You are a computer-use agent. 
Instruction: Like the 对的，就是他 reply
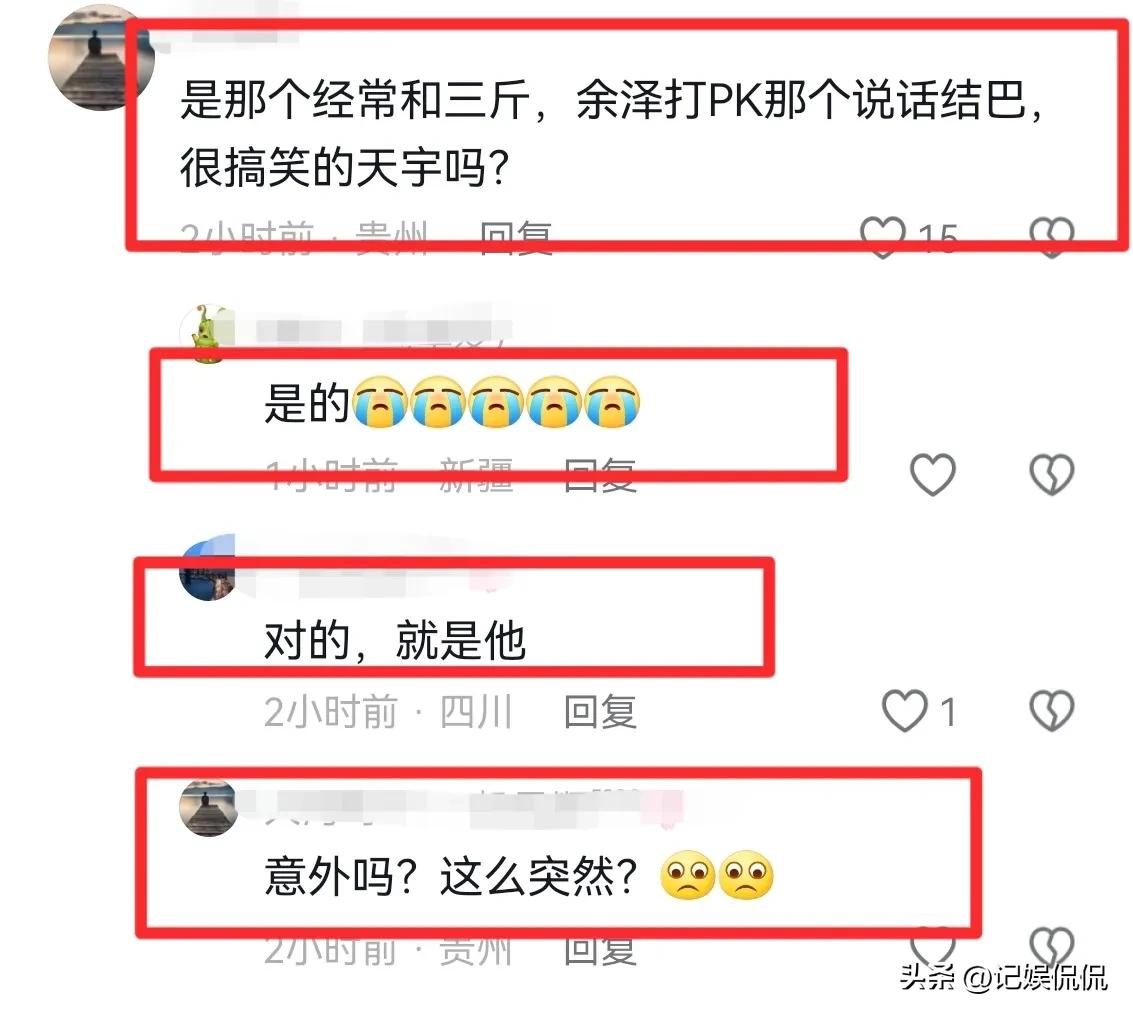pyautogui.click(x=904, y=711)
